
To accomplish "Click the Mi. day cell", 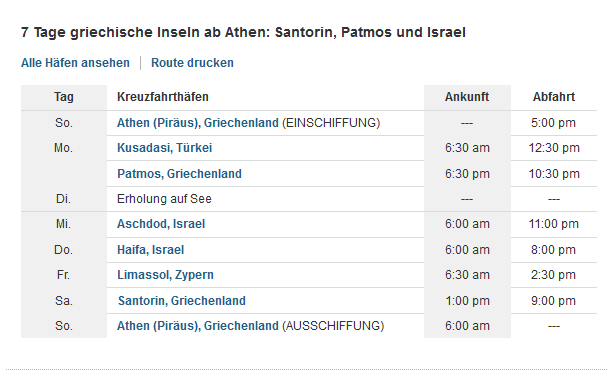I will pyautogui.click(x=63, y=224).
